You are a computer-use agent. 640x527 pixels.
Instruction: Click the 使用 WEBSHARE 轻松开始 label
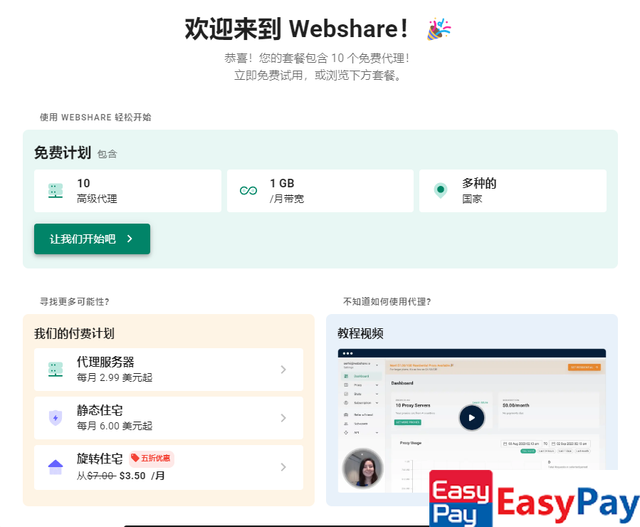point(96,118)
